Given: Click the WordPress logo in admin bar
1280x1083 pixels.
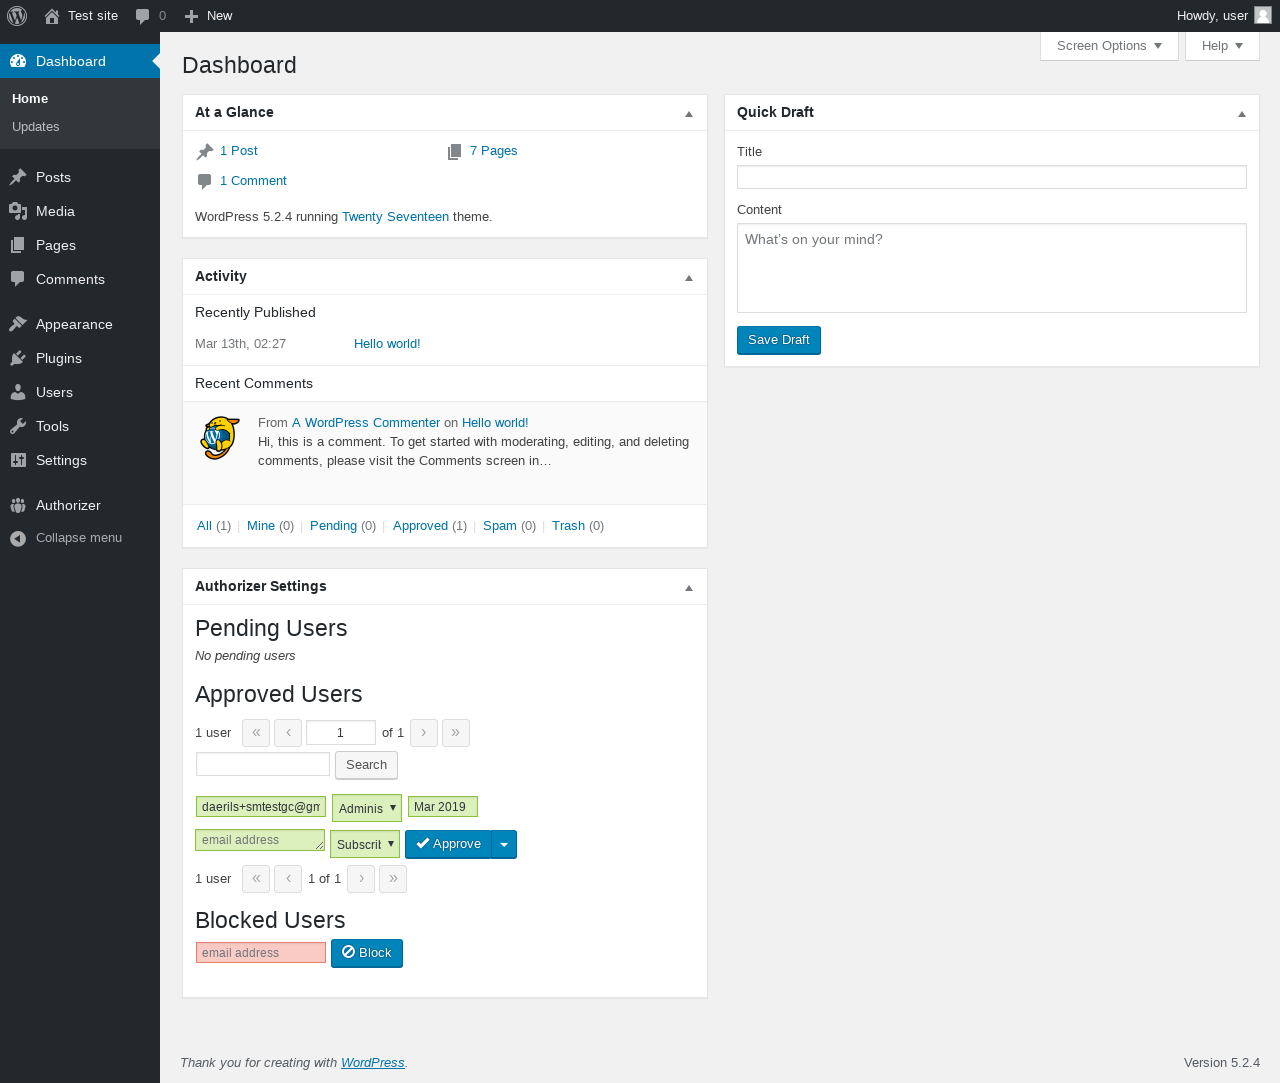Looking at the screenshot, I should click(17, 16).
